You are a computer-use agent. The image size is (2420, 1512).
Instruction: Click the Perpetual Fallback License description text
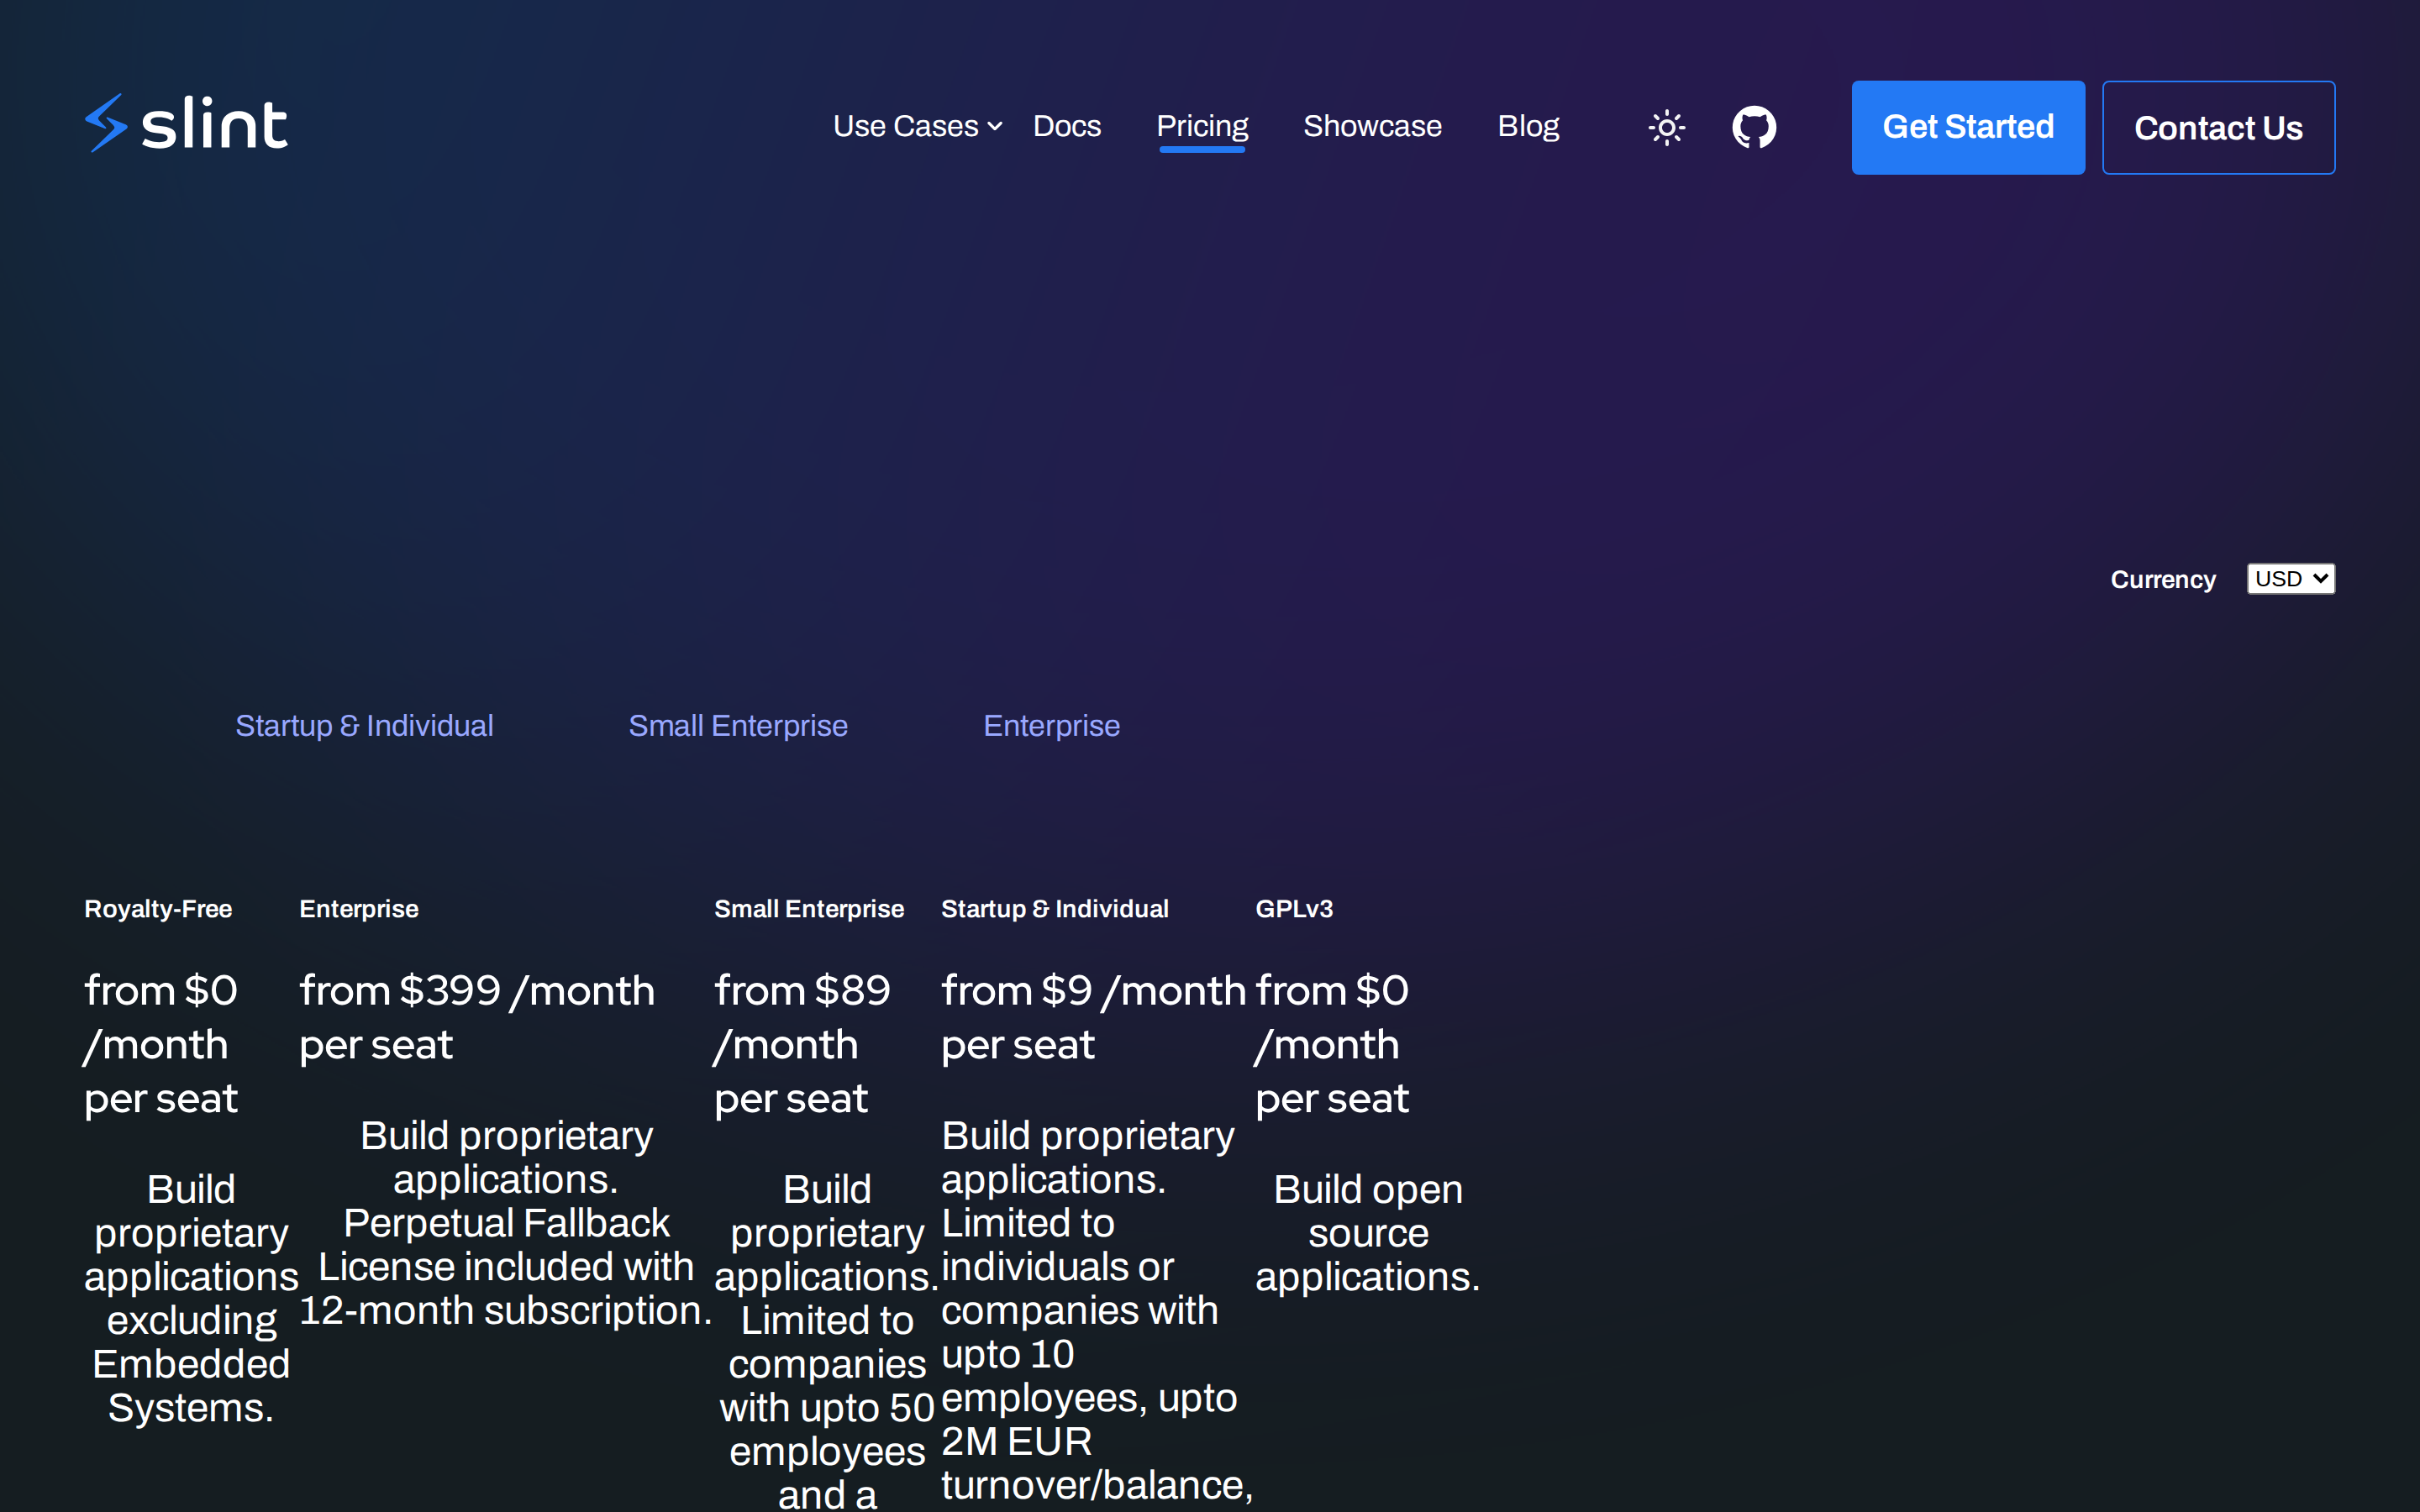pyautogui.click(x=506, y=1267)
